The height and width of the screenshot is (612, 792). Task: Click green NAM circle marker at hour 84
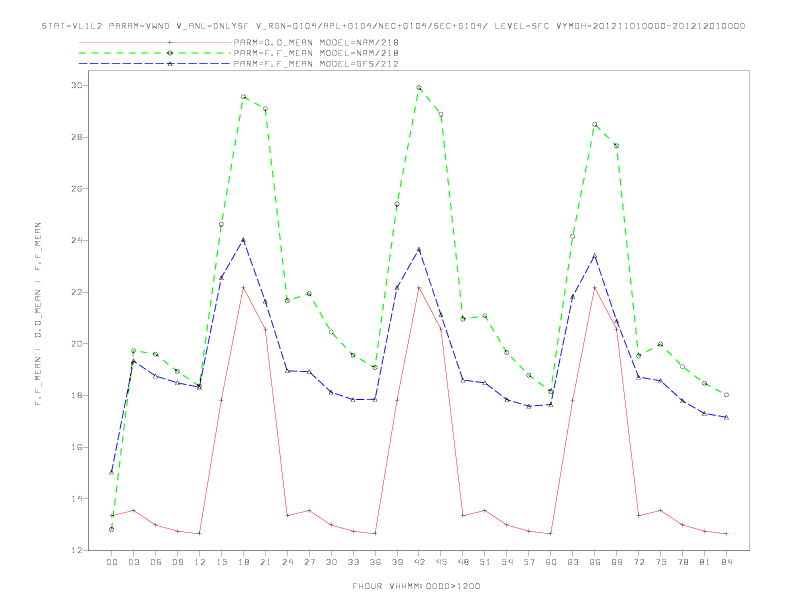[726, 395]
